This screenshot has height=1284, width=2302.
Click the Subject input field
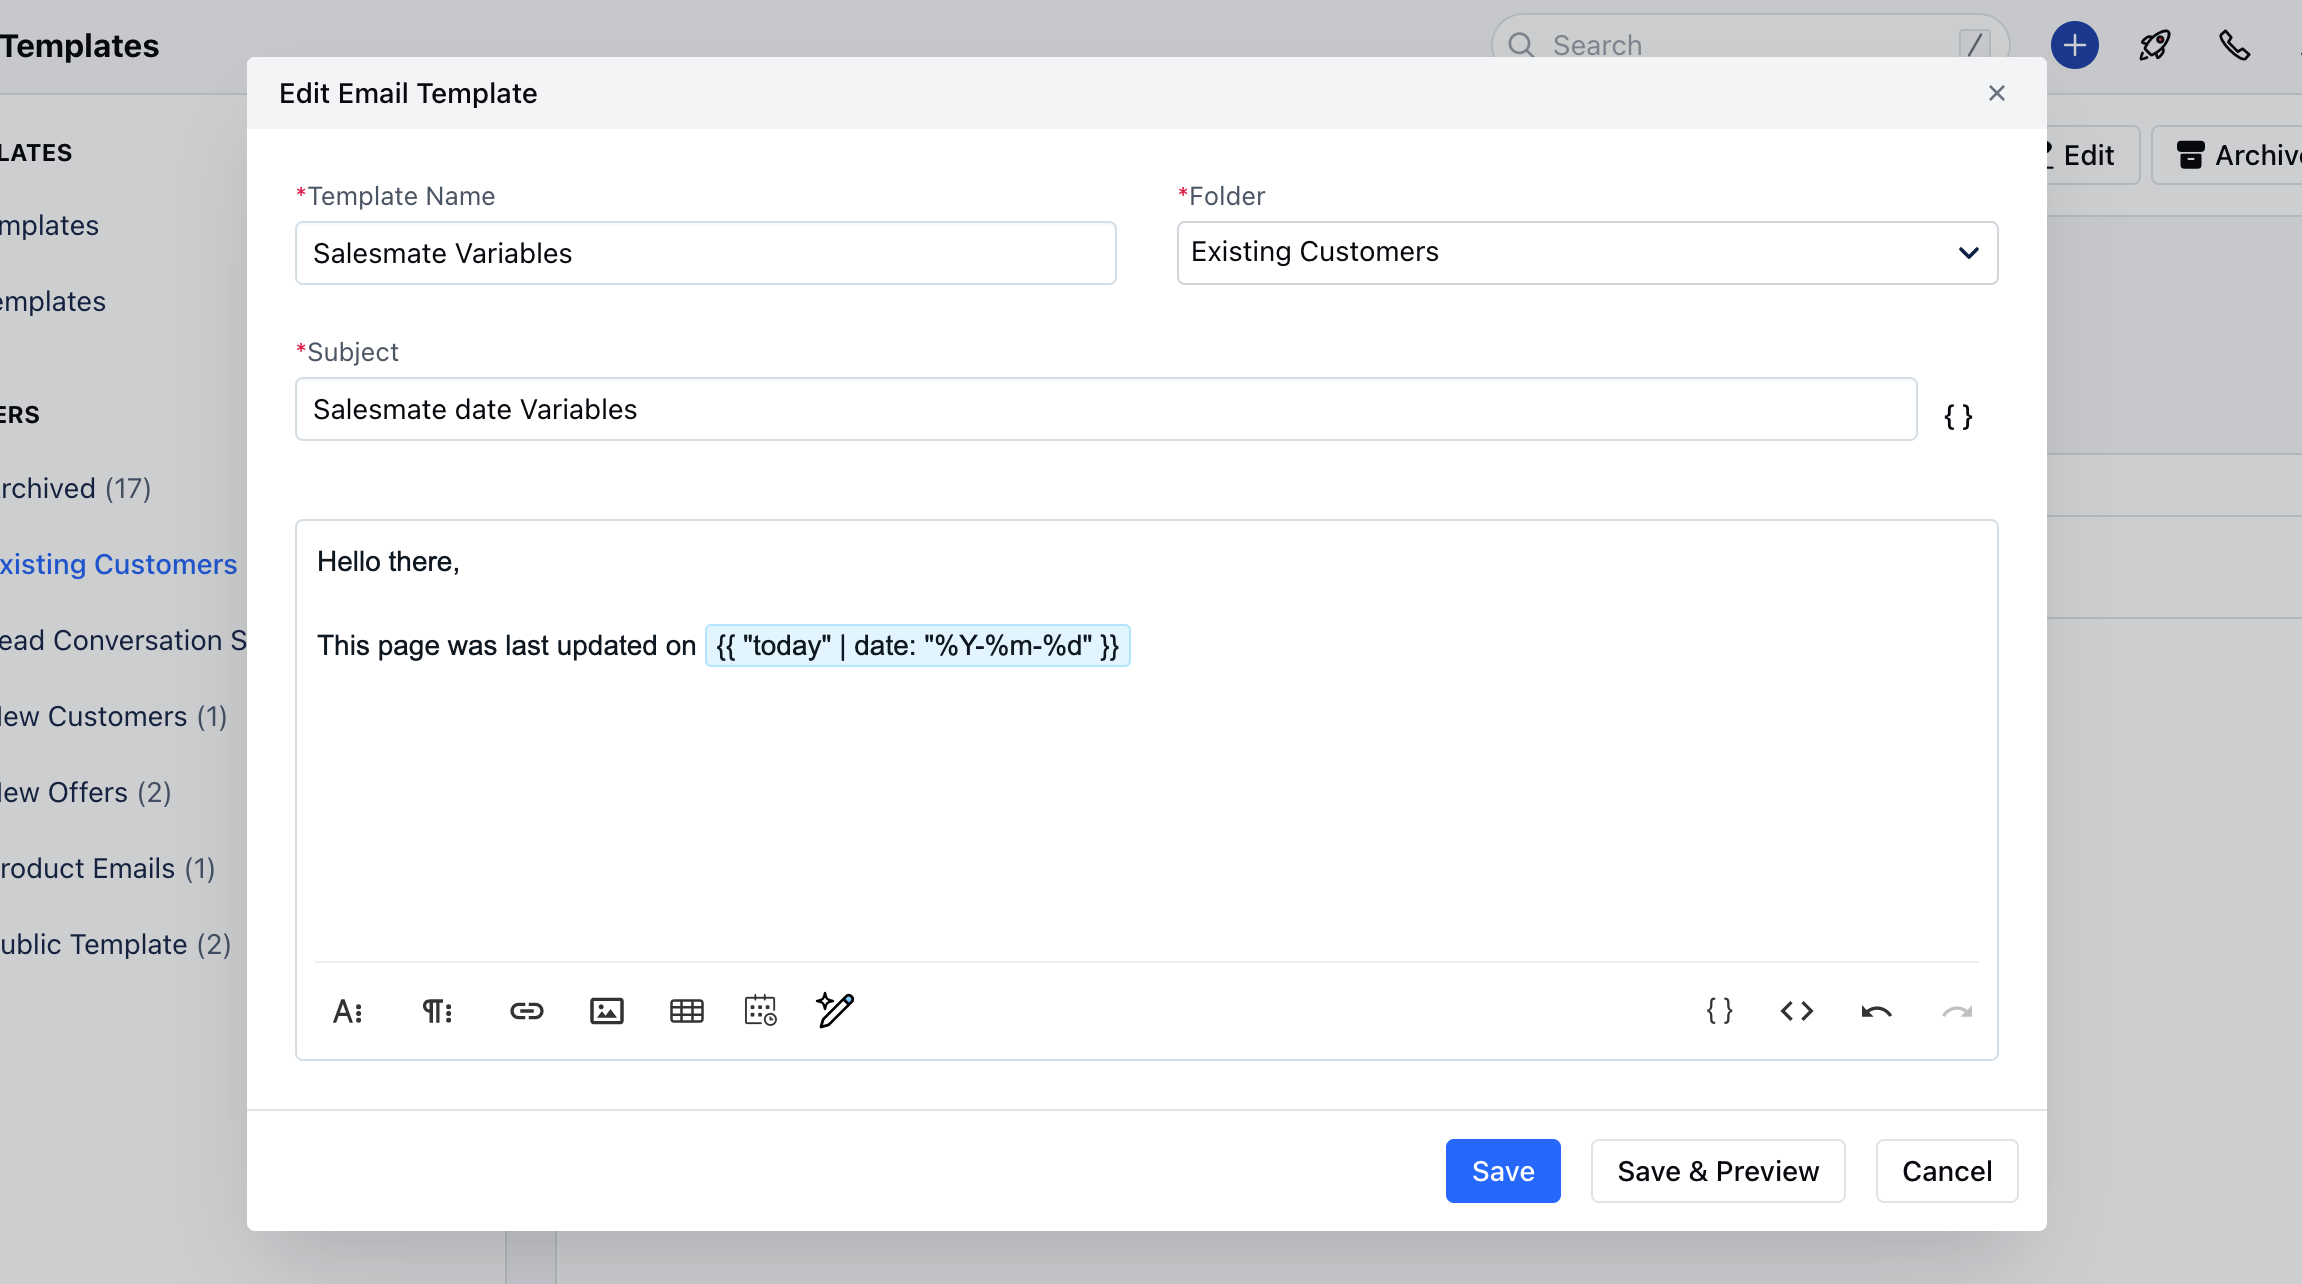(x=1106, y=409)
